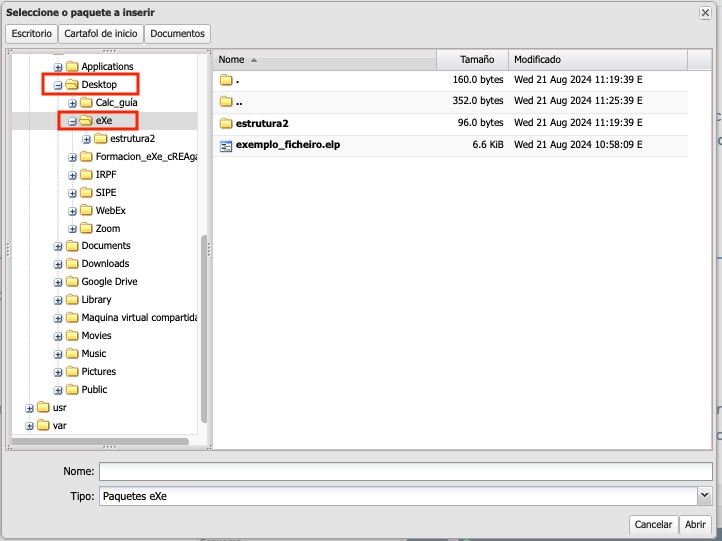The height and width of the screenshot is (541, 722).
Task: Click the exemplo_ficheiro.elp file icon
Action: click(x=225, y=146)
